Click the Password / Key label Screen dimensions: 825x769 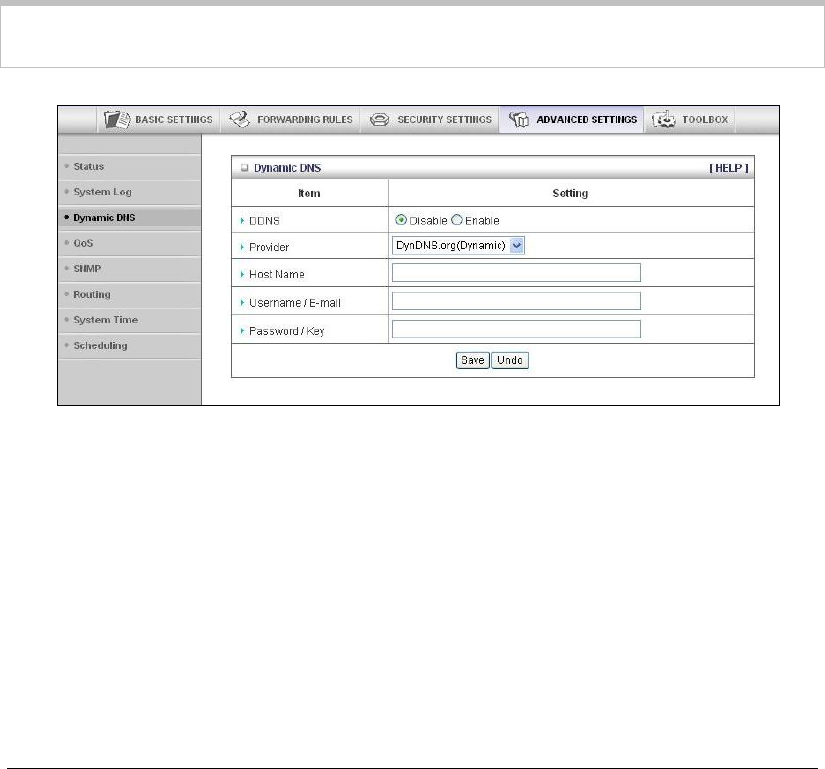287,331
